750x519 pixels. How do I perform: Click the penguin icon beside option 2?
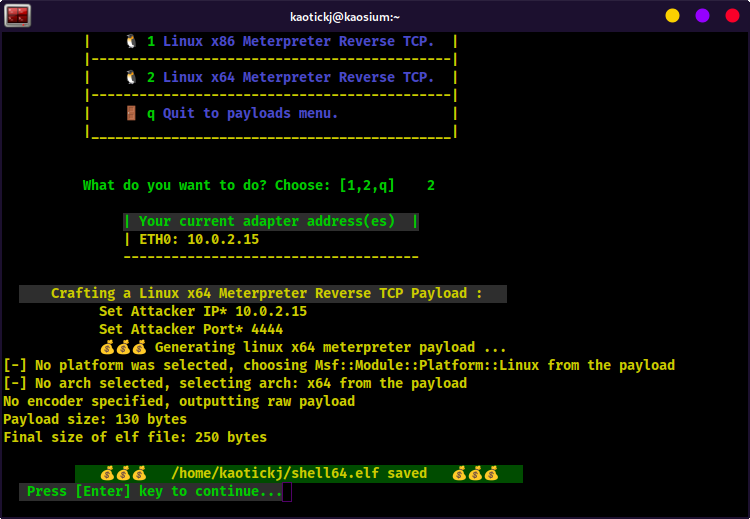(131, 77)
